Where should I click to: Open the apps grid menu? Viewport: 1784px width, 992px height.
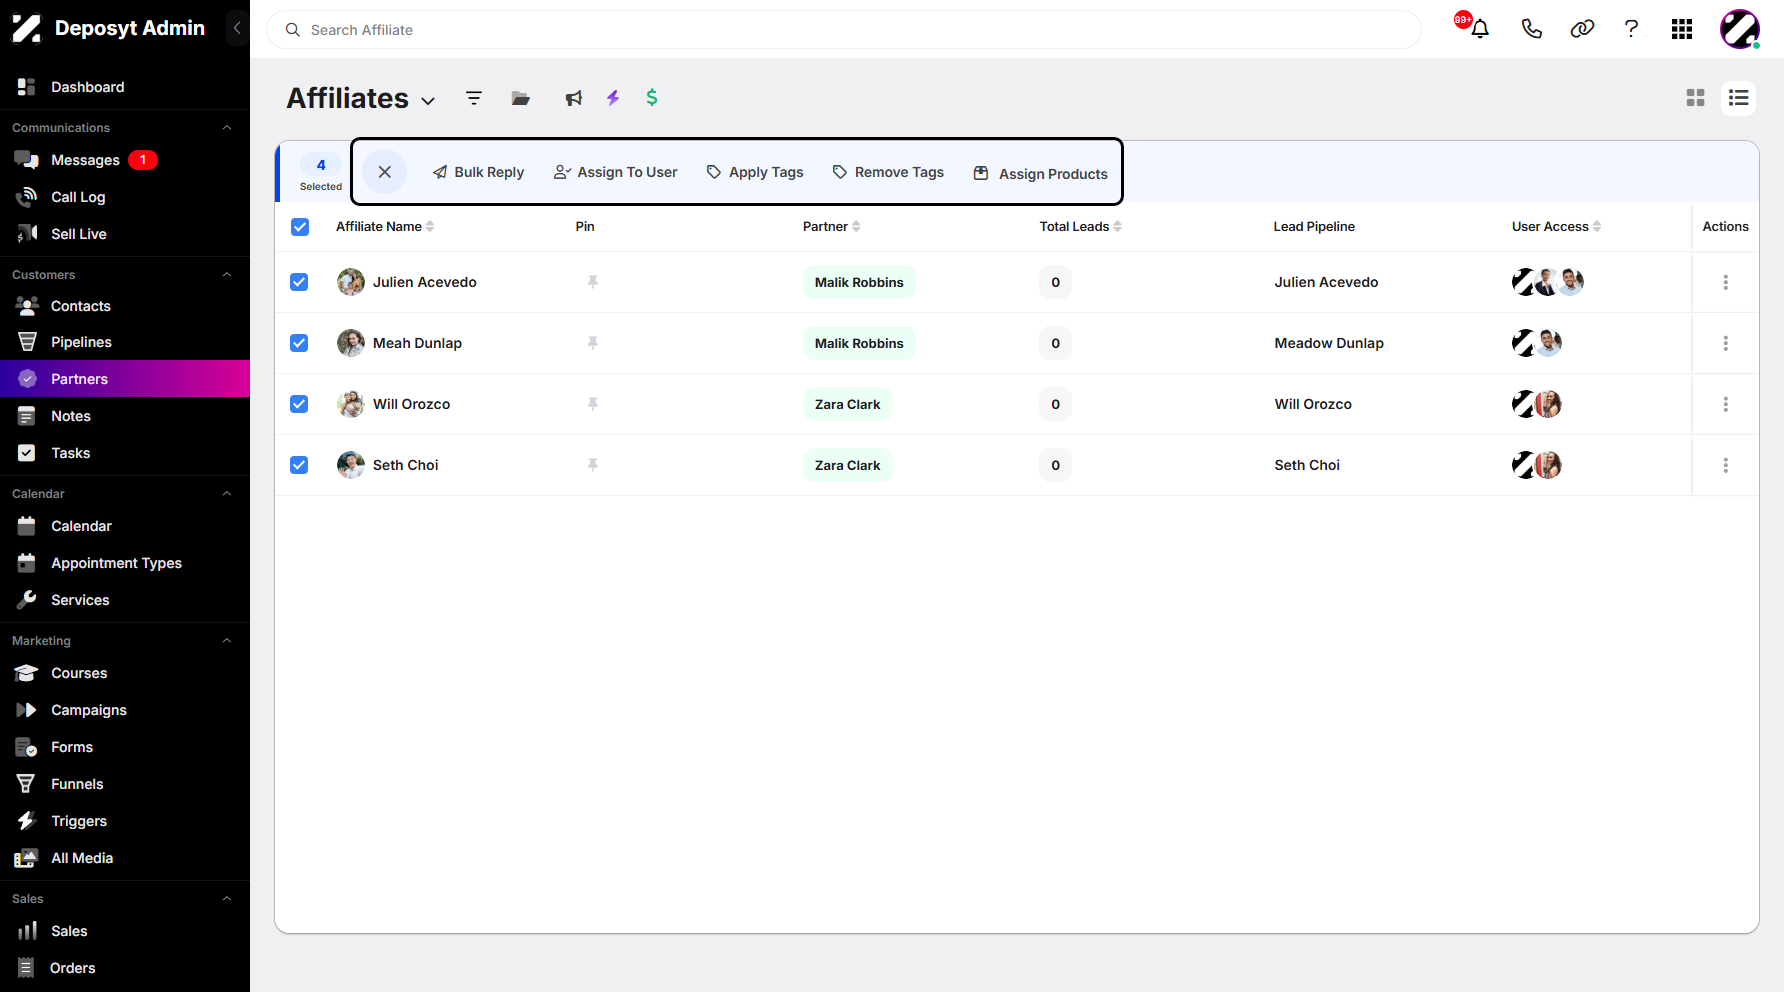pyautogui.click(x=1682, y=29)
